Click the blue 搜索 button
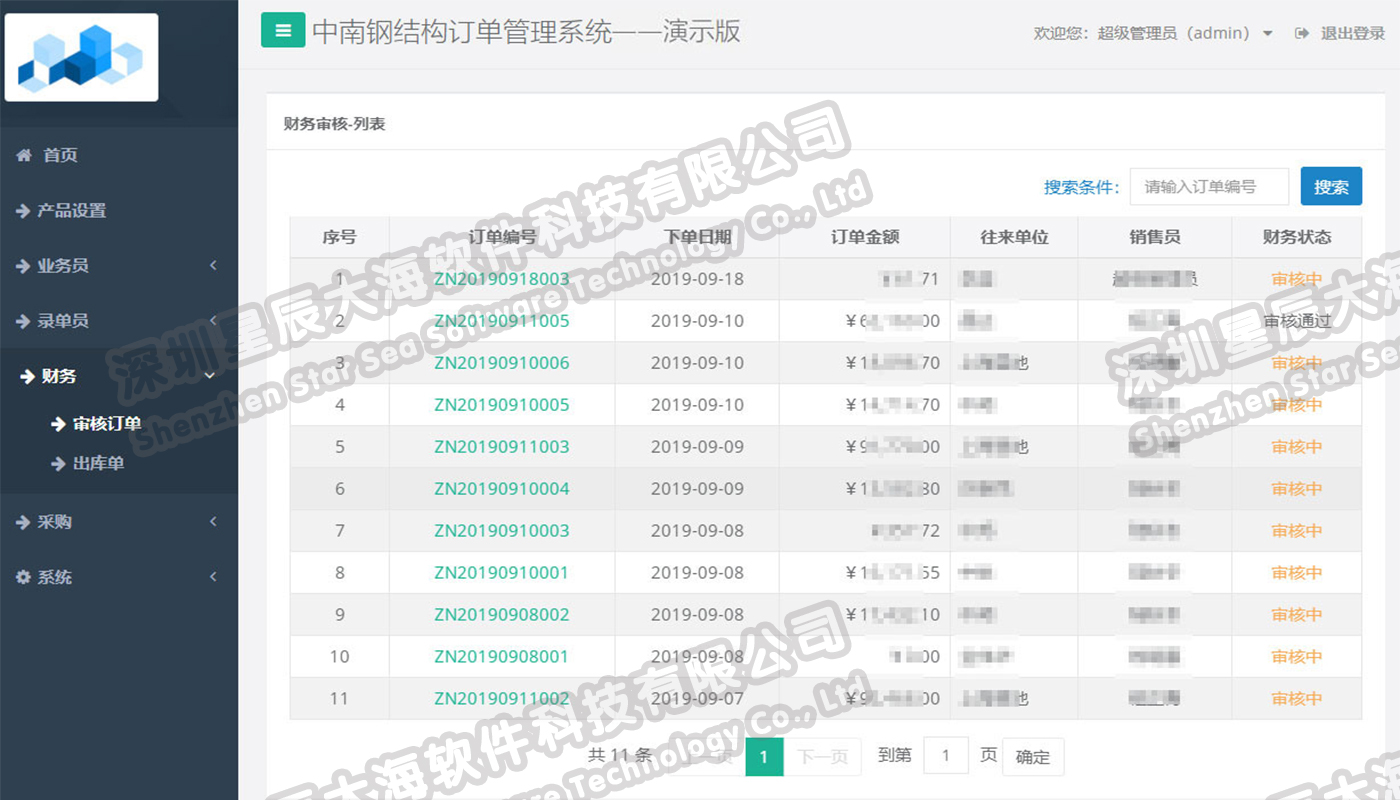Image resolution: width=1400 pixels, height=800 pixels. [1331, 186]
